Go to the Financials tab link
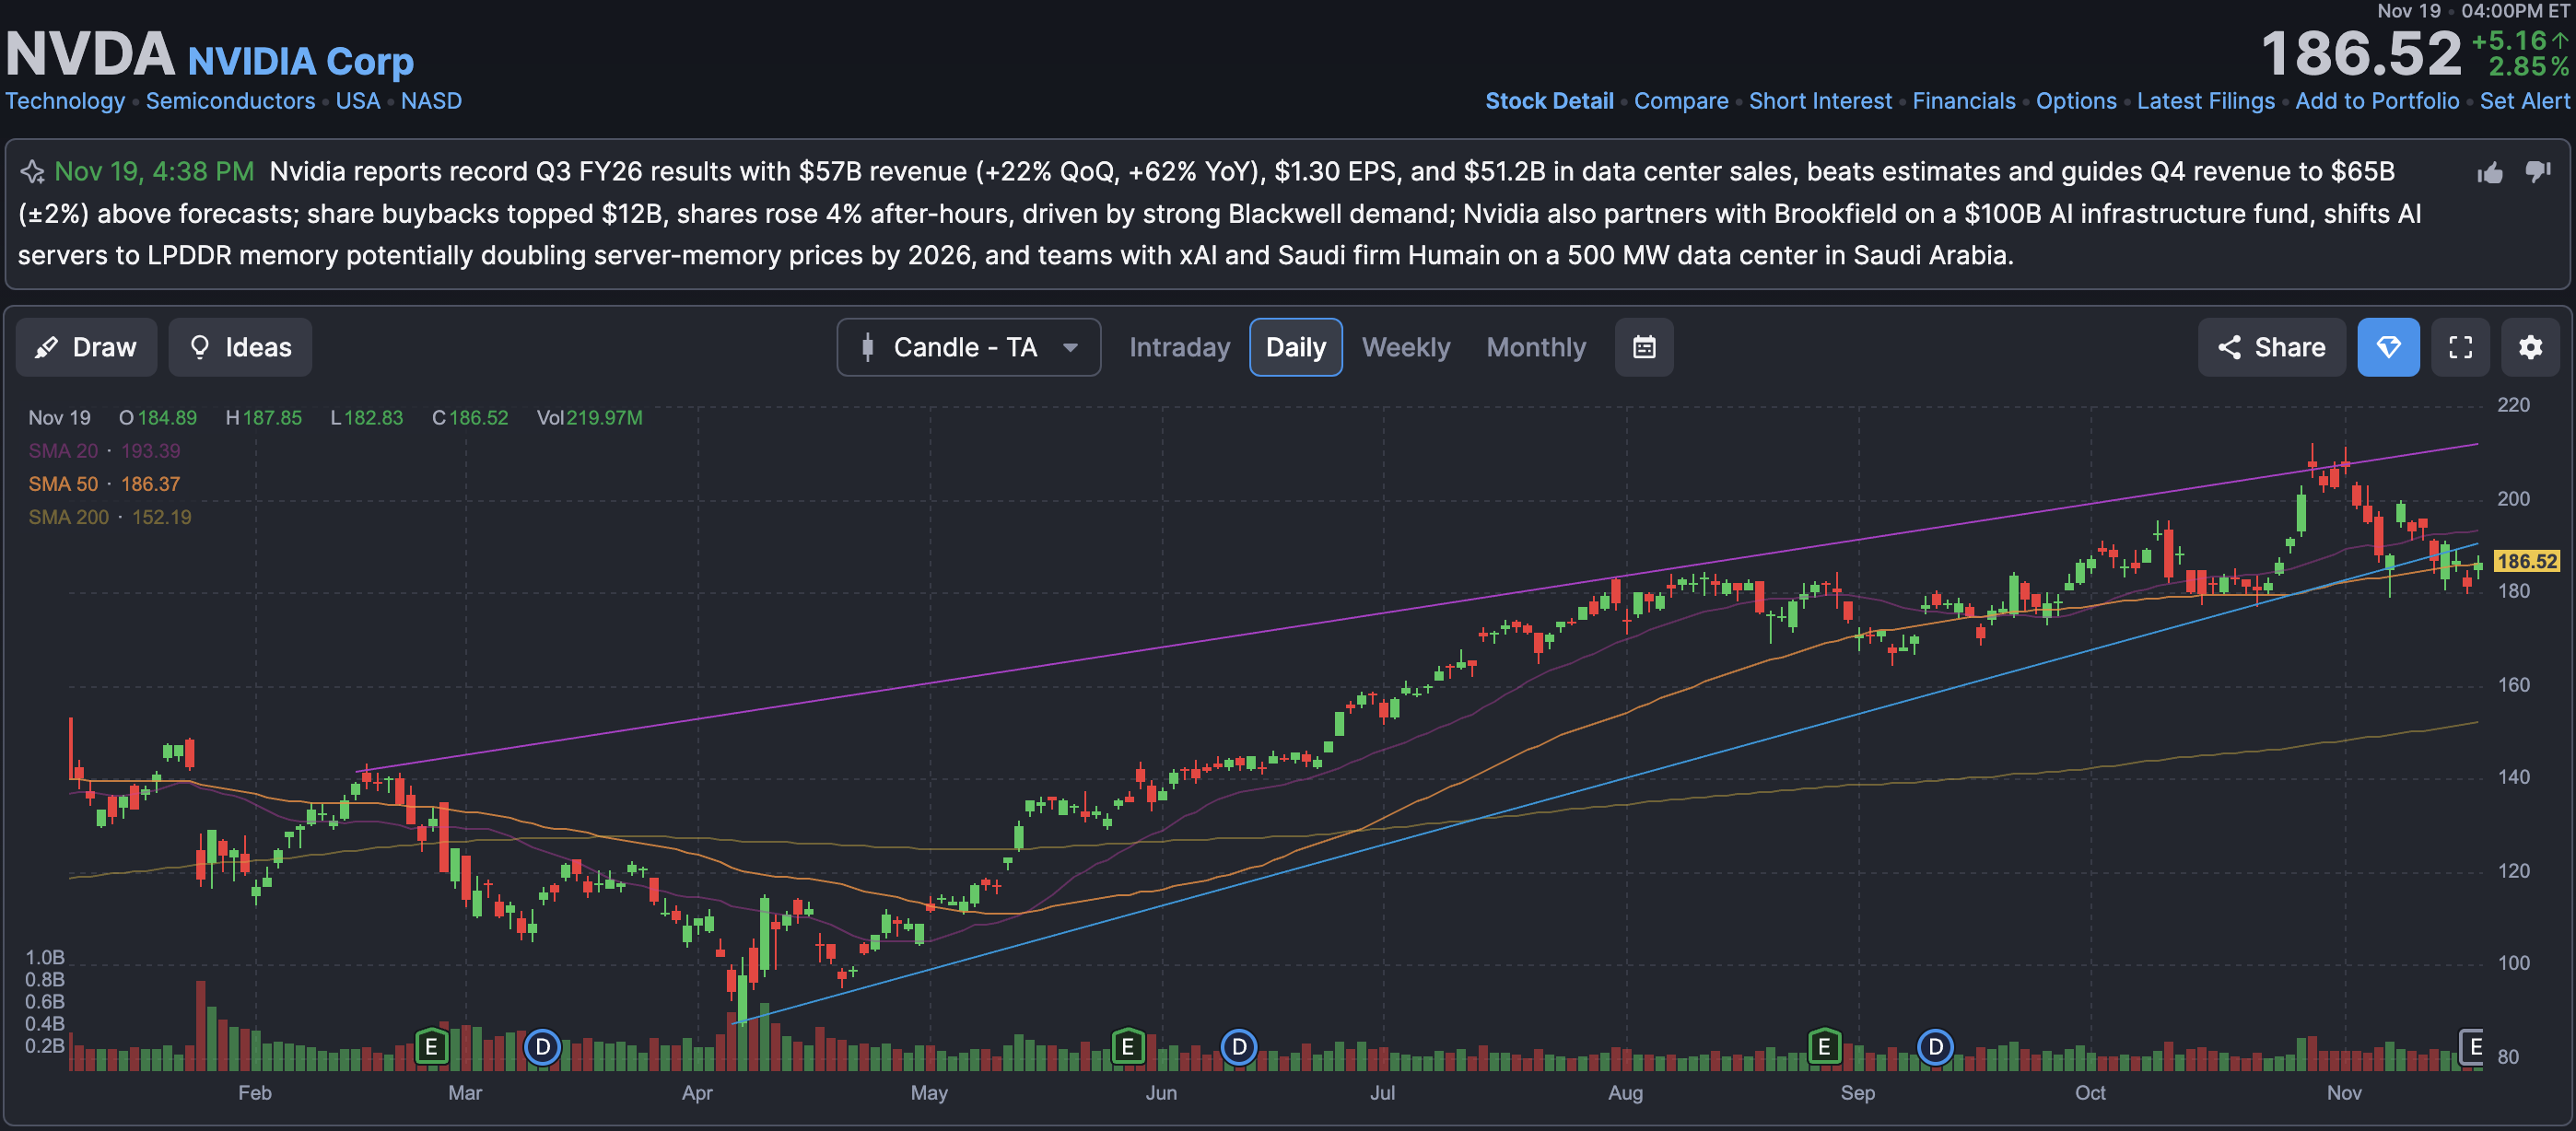This screenshot has width=2576, height=1131. tap(1963, 101)
